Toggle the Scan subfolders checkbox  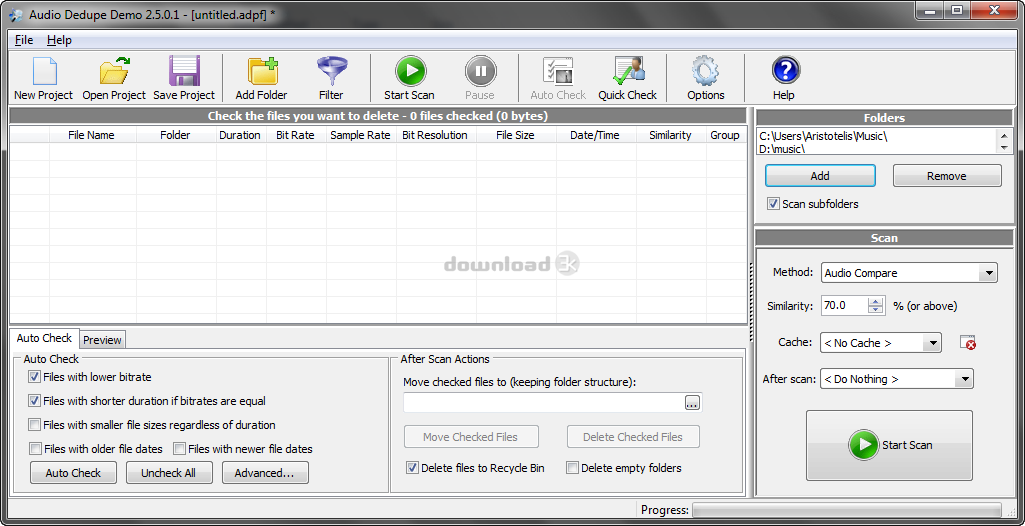[773, 204]
